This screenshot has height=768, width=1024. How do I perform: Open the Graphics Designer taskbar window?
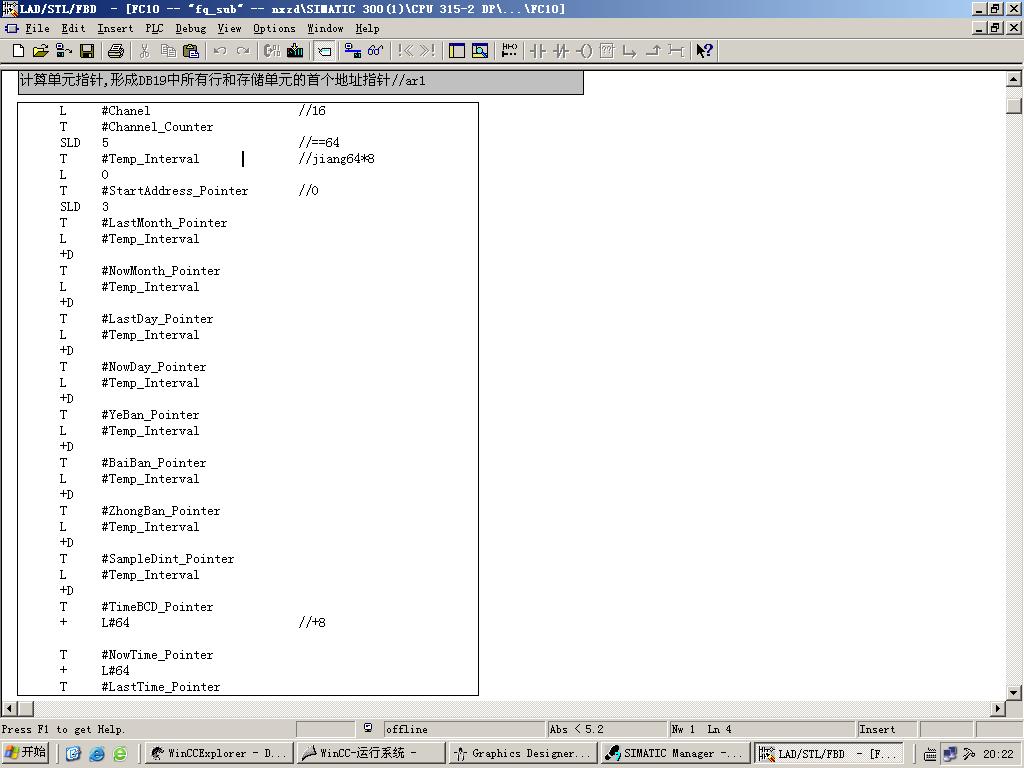click(522, 753)
